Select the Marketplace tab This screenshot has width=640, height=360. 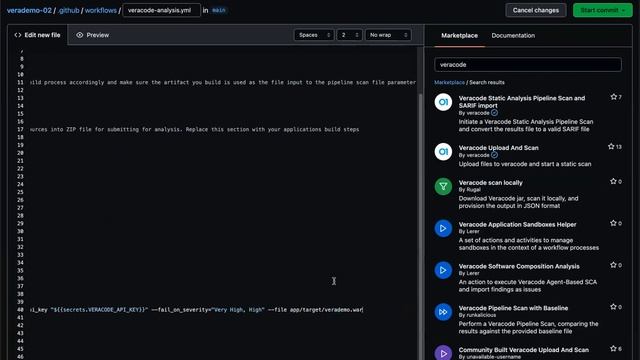(459, 36)
